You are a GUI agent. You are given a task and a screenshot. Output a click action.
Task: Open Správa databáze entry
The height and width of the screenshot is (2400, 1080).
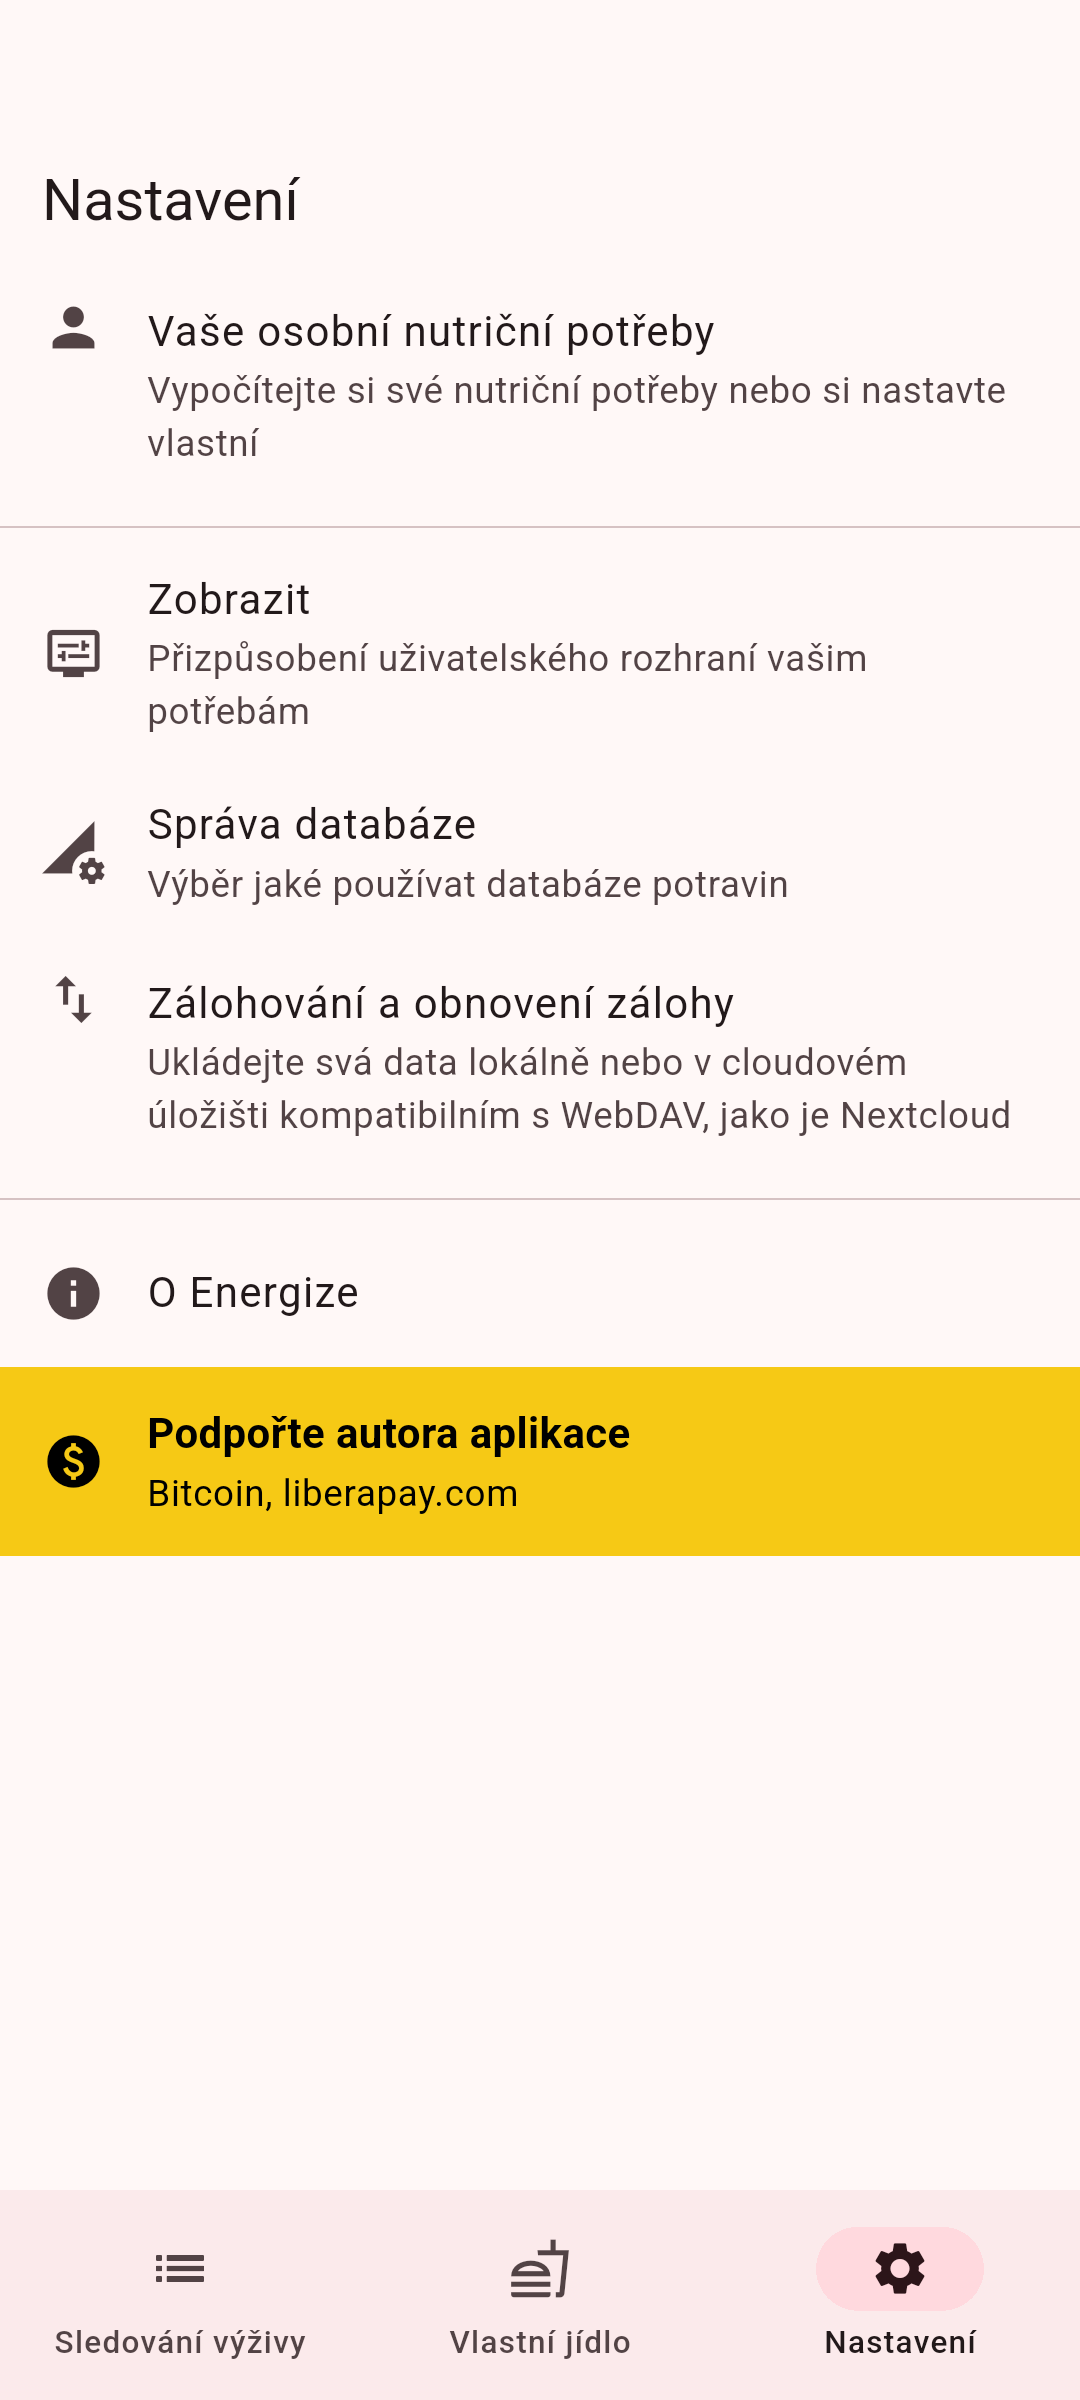click(x=312, y=825)
